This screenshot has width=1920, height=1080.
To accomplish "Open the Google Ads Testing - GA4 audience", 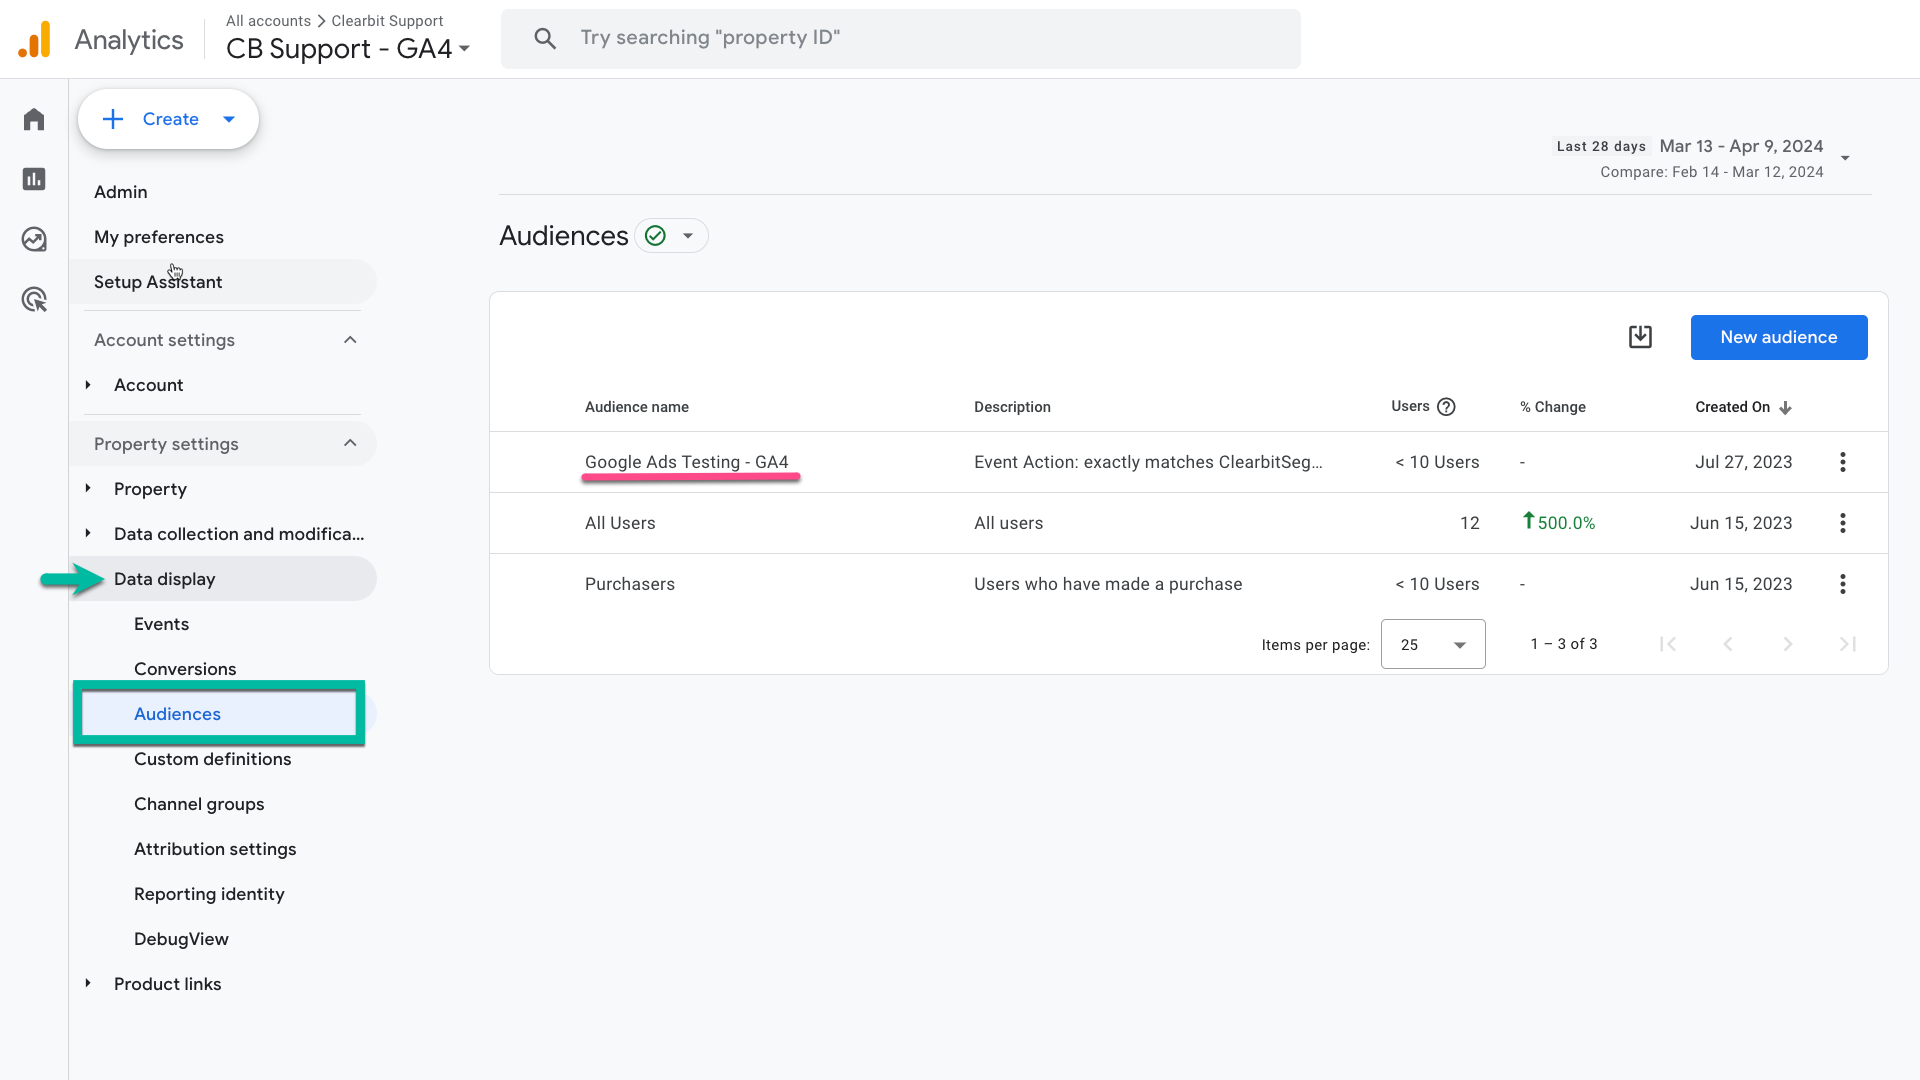I will click(687, 462).
